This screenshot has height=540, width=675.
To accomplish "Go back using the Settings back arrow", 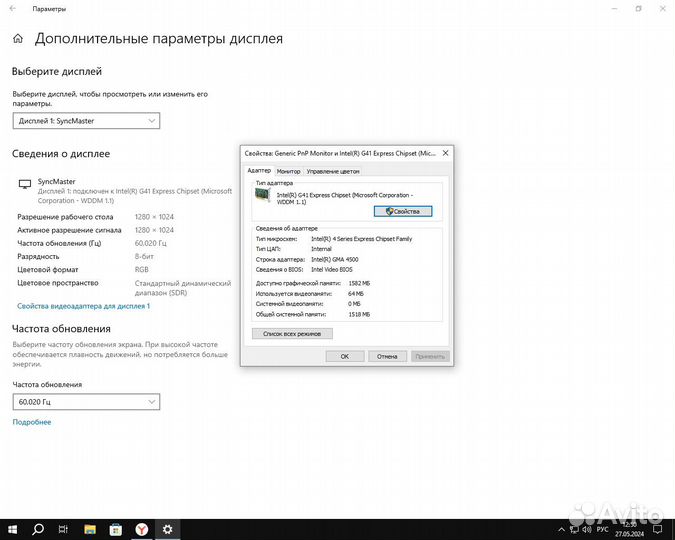I will (x=12, y=9).
